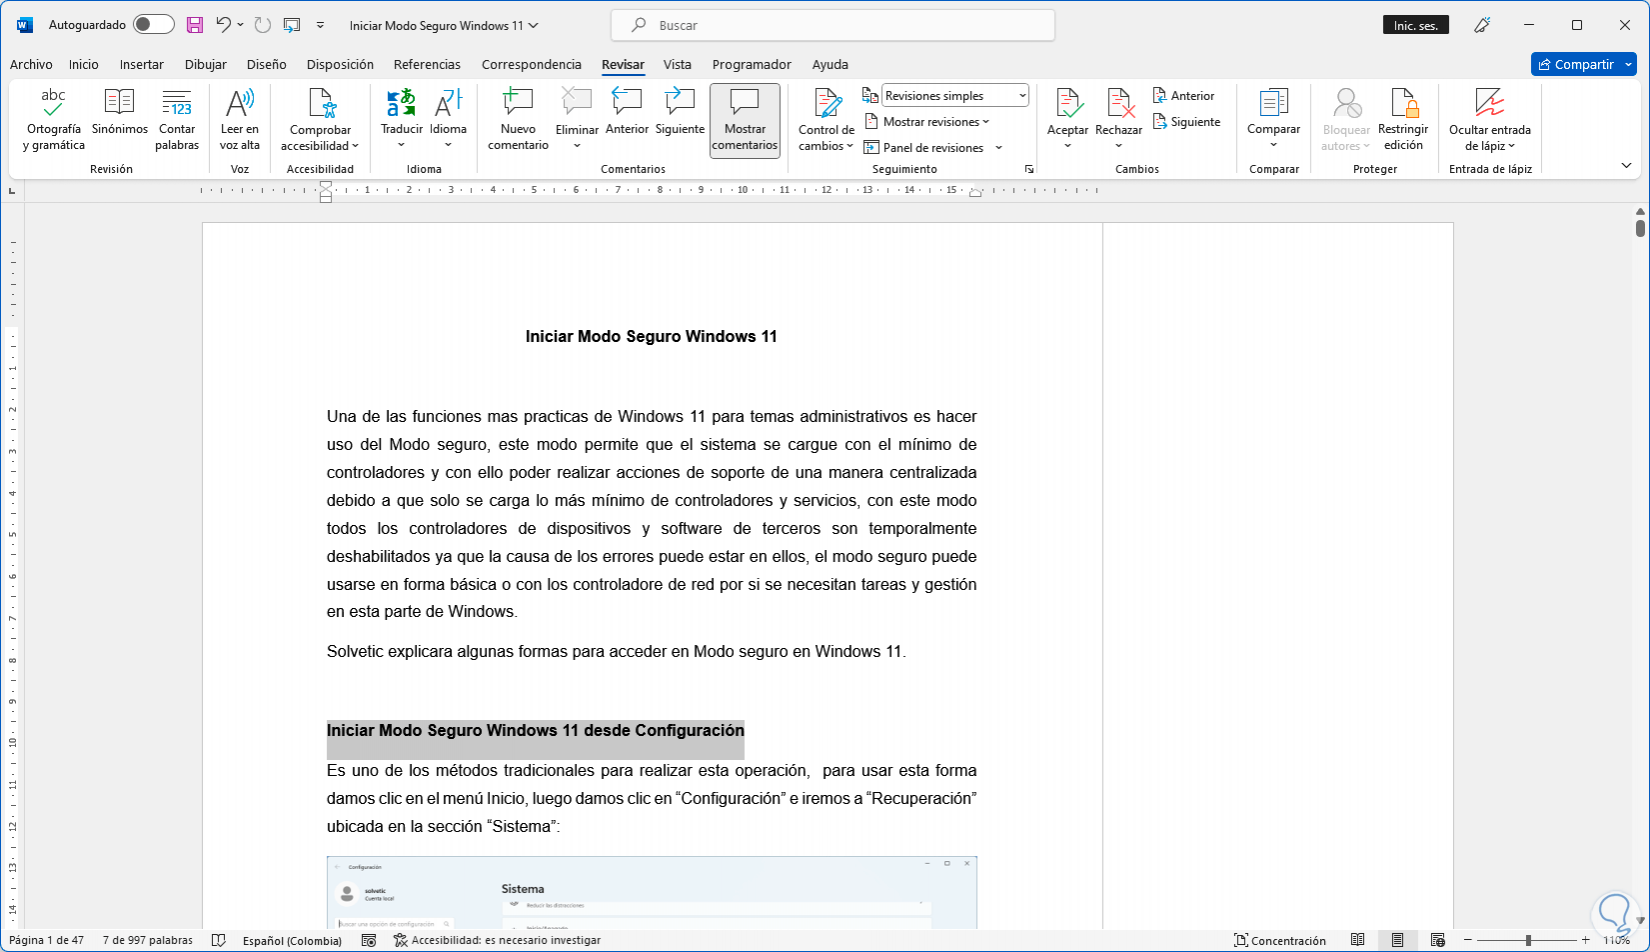This screenshot has height=952, width=1650.
Task: Open Ortografía y gramática spell checker
Action: tap(54, 120)
